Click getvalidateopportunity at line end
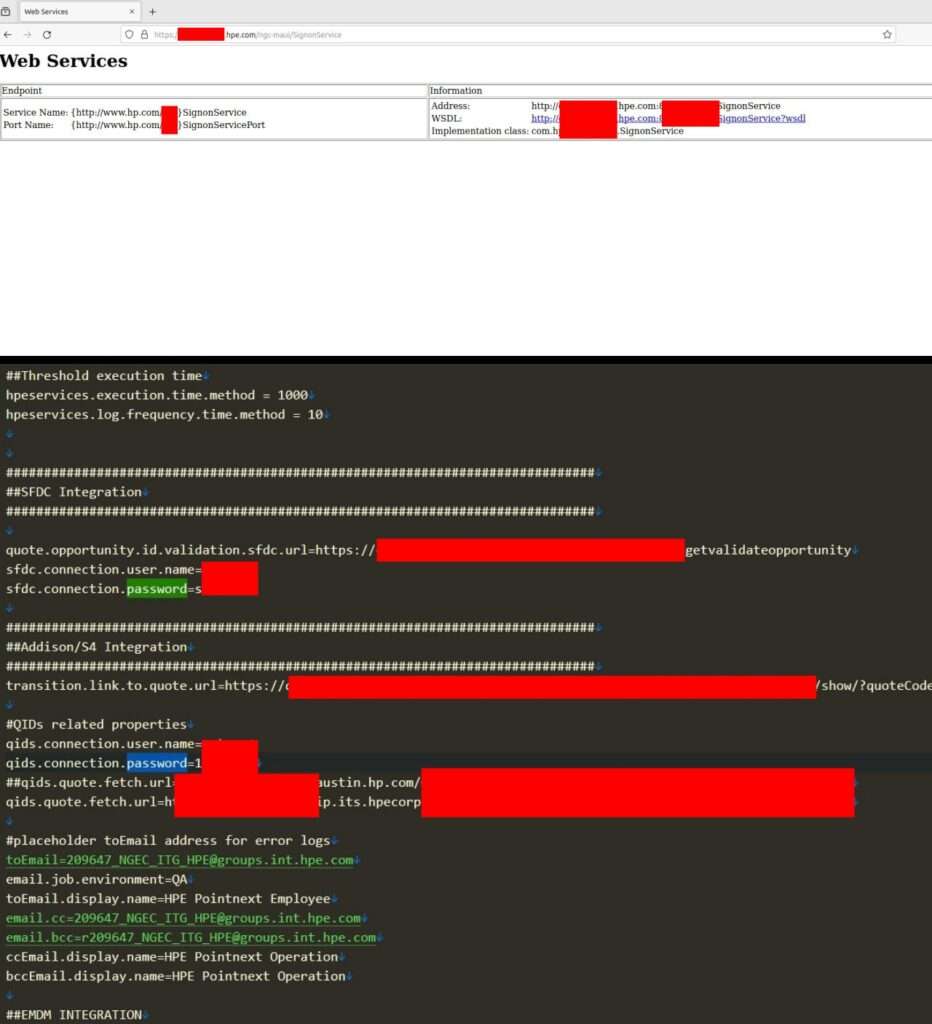The width and height of the screenshot is (932, 1024). tap(768, 550)
